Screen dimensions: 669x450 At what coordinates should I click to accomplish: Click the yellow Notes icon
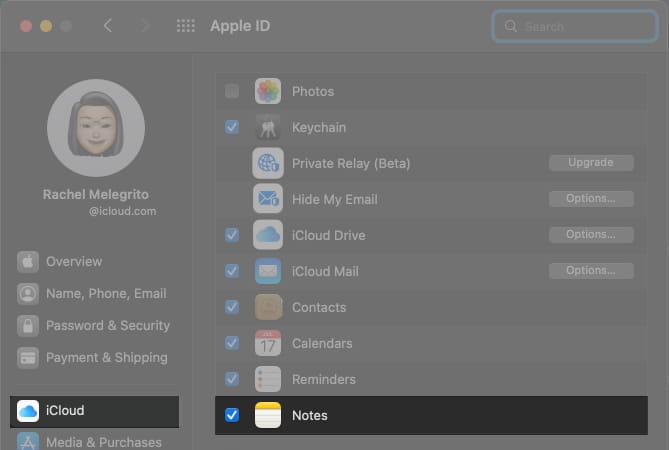[268, 415]
